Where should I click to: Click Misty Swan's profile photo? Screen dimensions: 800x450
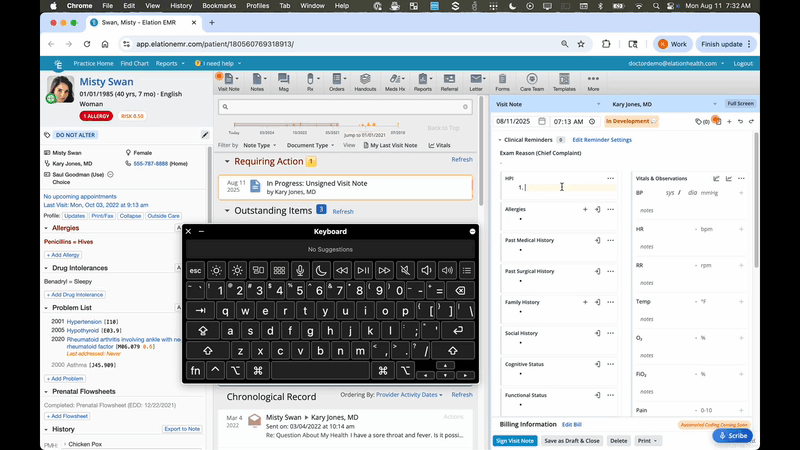(x=60, y=89)
